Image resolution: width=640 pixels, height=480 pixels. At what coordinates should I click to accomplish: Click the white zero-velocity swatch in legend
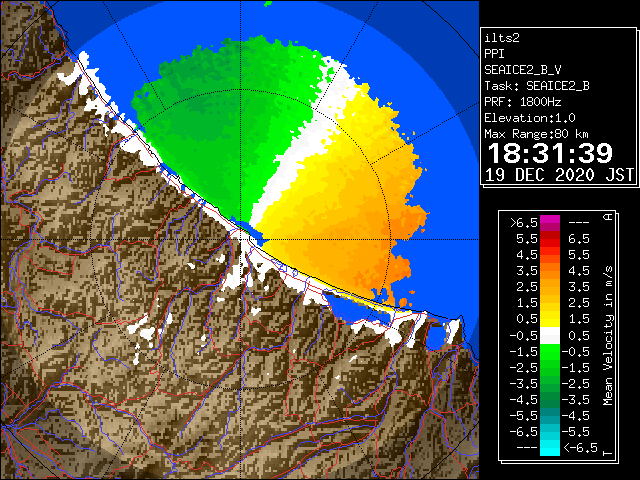[x=550, y=336]
